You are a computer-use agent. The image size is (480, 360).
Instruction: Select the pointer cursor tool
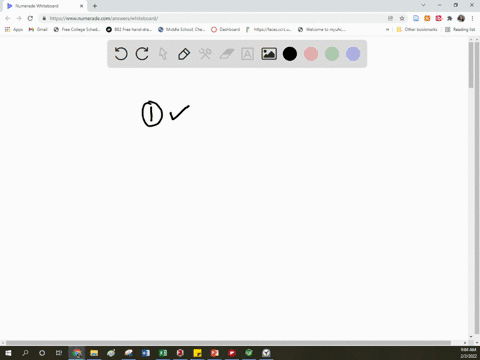(163, 54)
